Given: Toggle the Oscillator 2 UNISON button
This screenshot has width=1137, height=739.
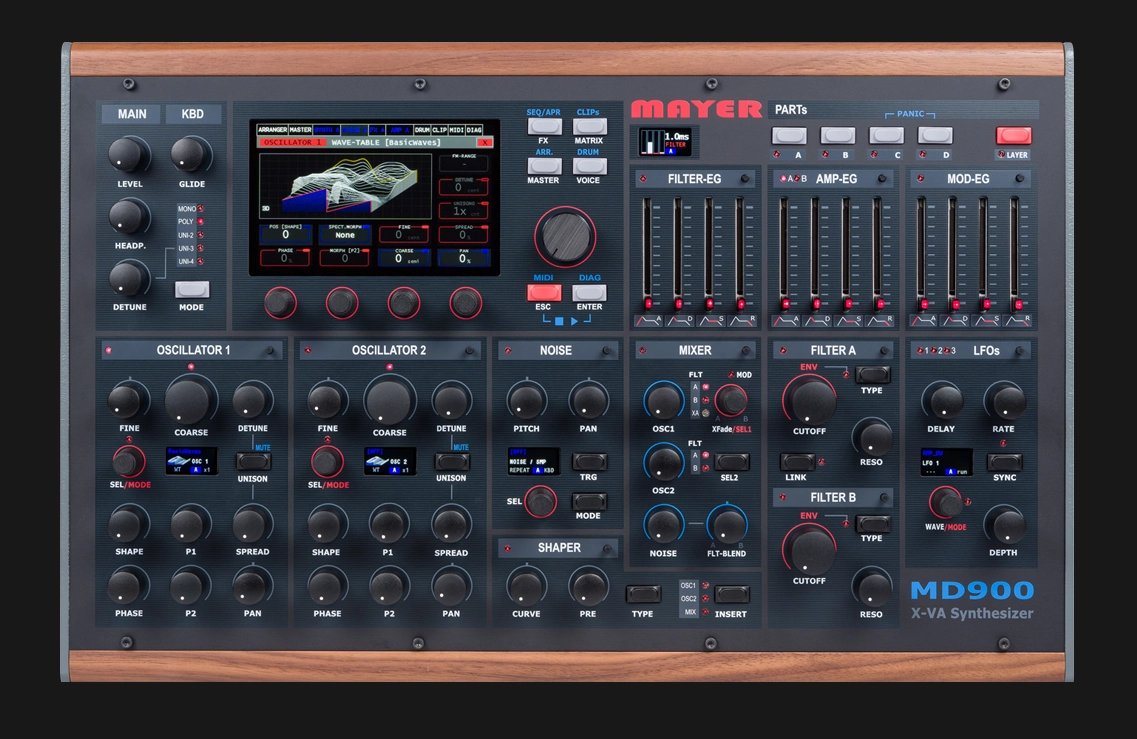Looking at the screenshot, I should coord(451,461).
